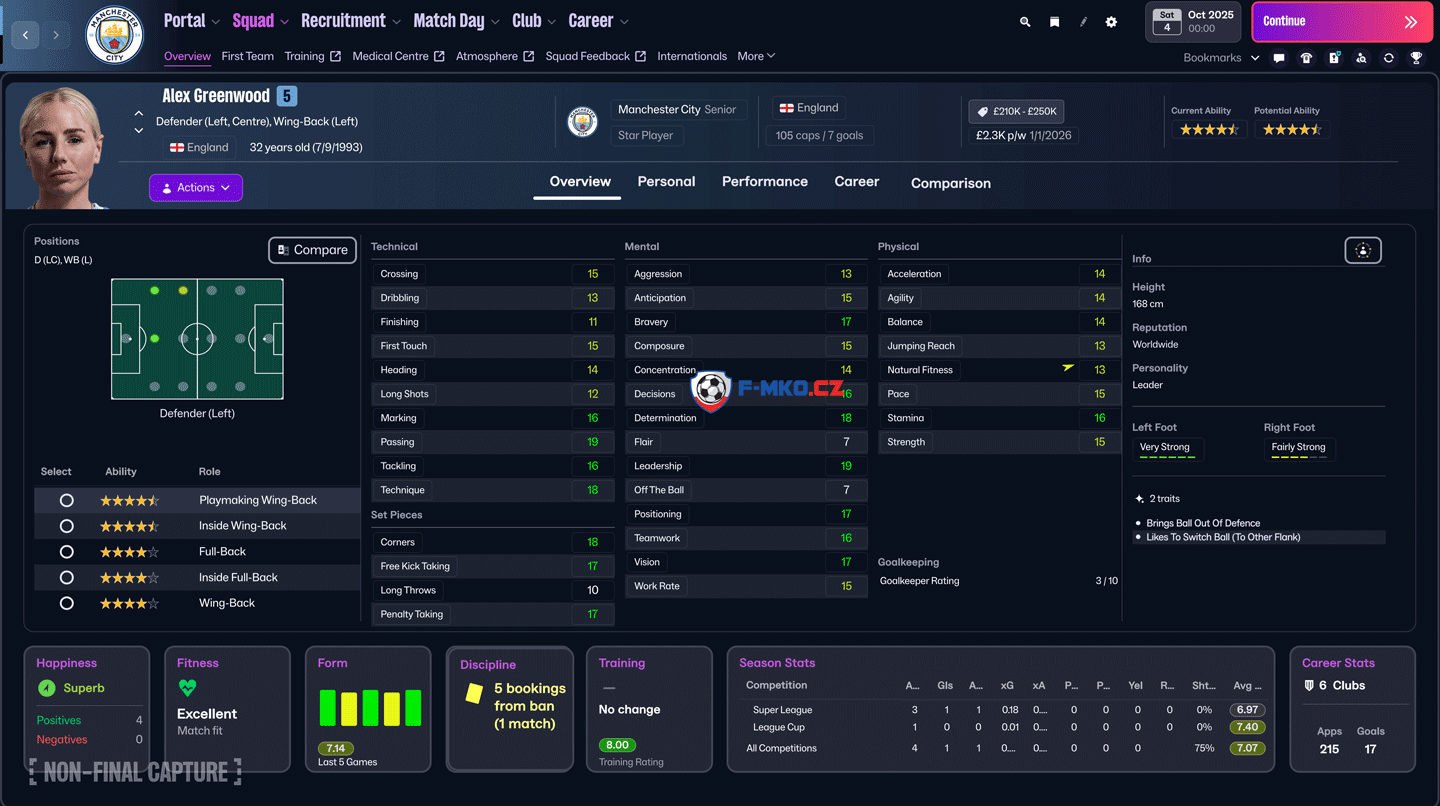The height and width of the screenshot is (806, 1440).
Task: Open Internationals submenu item
Action: 692,56
